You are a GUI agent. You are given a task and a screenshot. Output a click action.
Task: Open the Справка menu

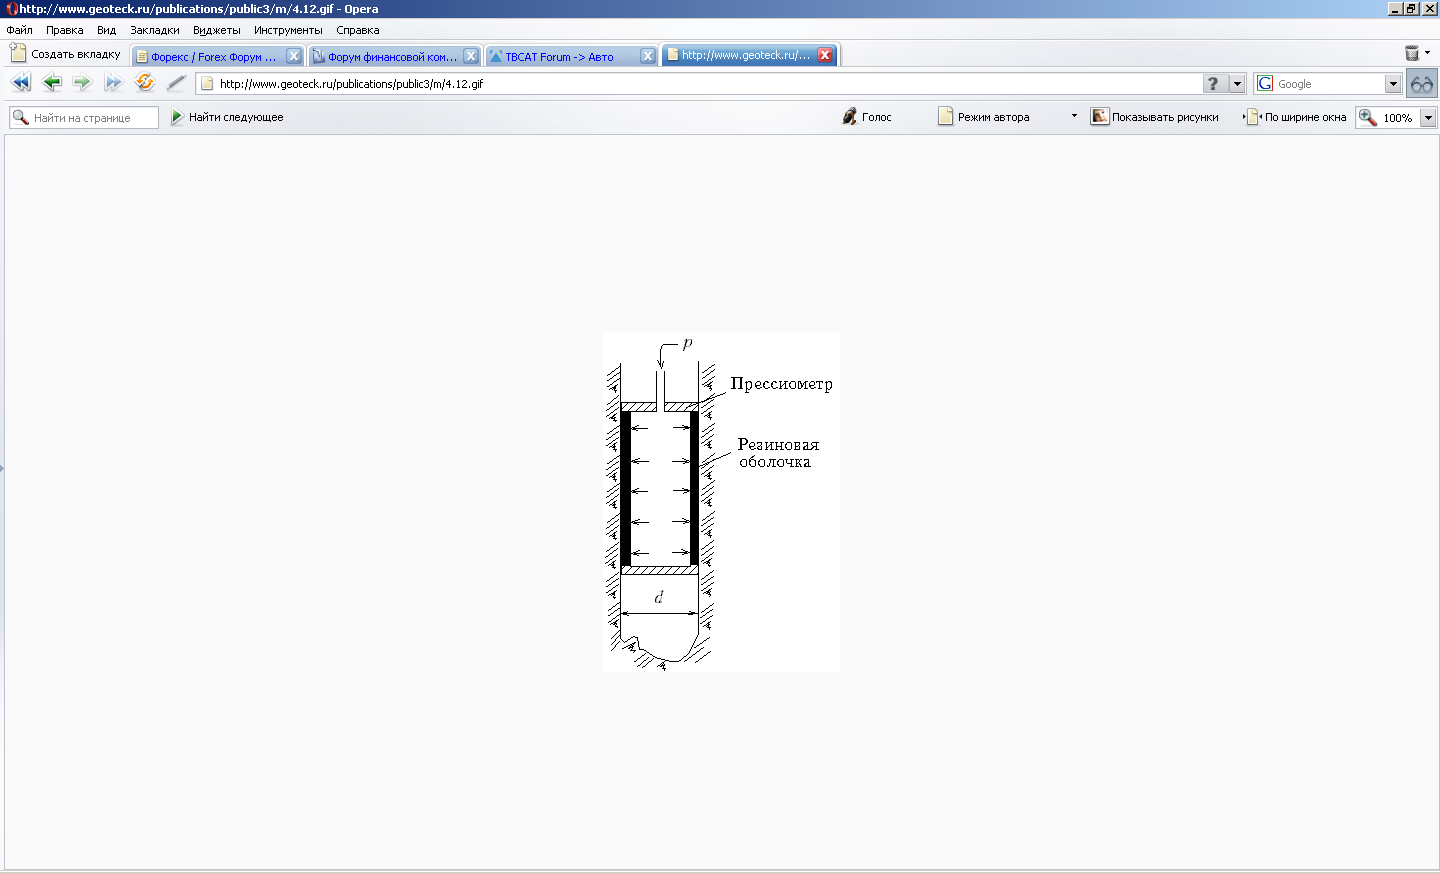(358, 30)
